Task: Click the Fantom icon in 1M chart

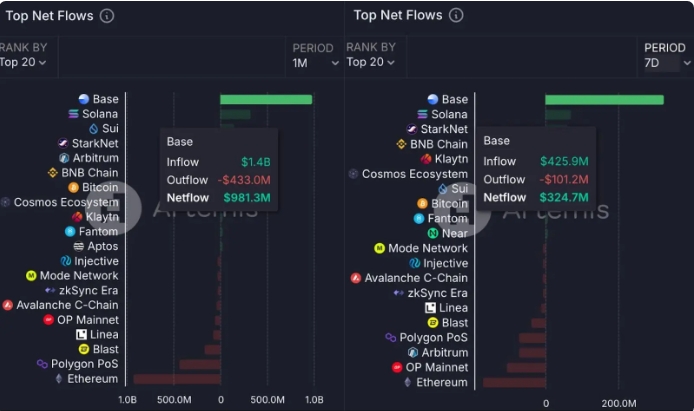Action: coord(70,231)
